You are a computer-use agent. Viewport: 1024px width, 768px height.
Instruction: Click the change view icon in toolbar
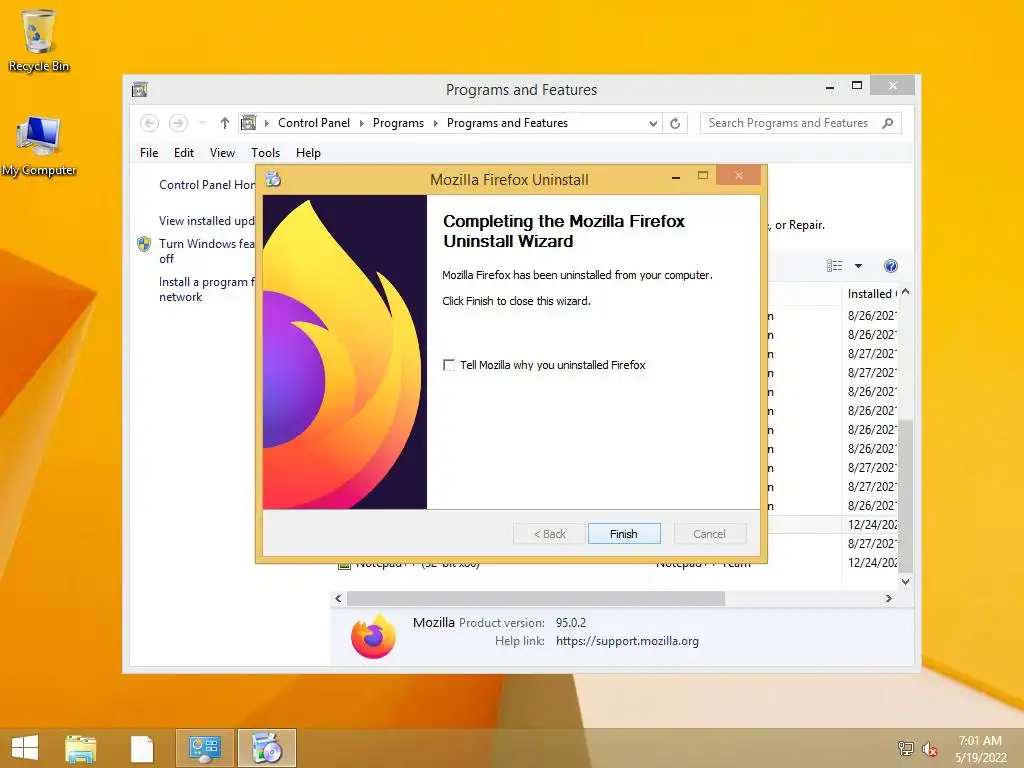tap(834, 266)
